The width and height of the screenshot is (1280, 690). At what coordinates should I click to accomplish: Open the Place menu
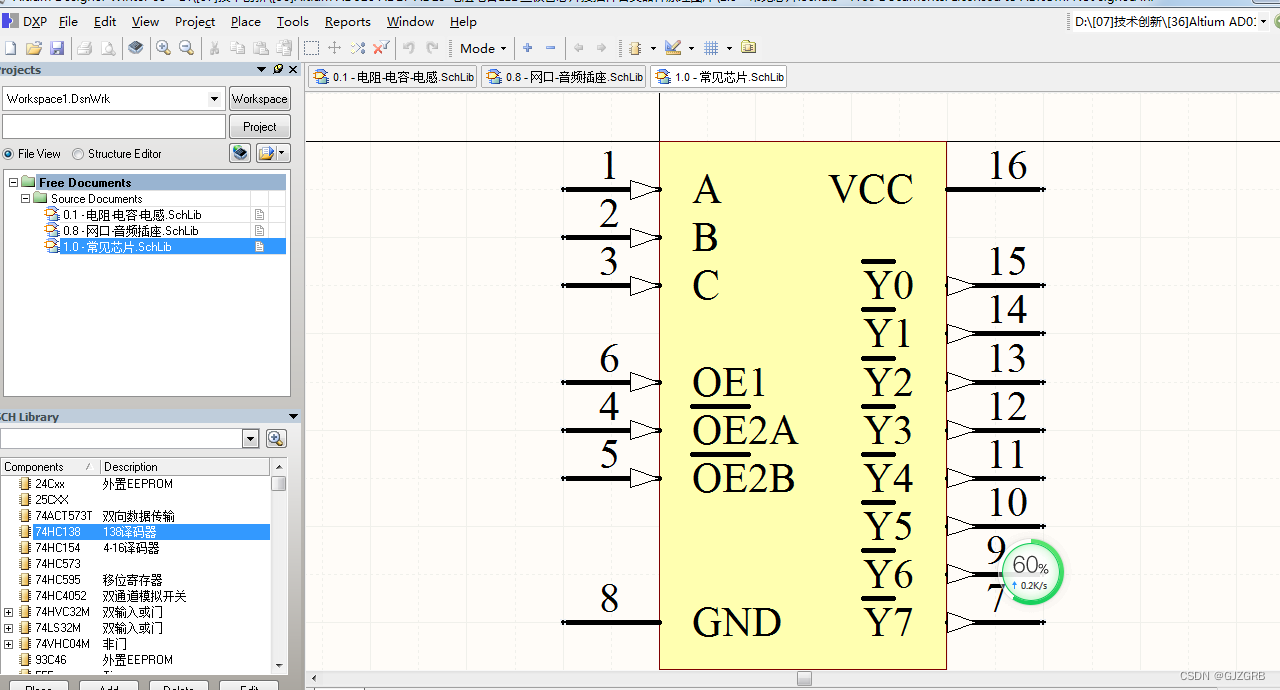point(245,21)
